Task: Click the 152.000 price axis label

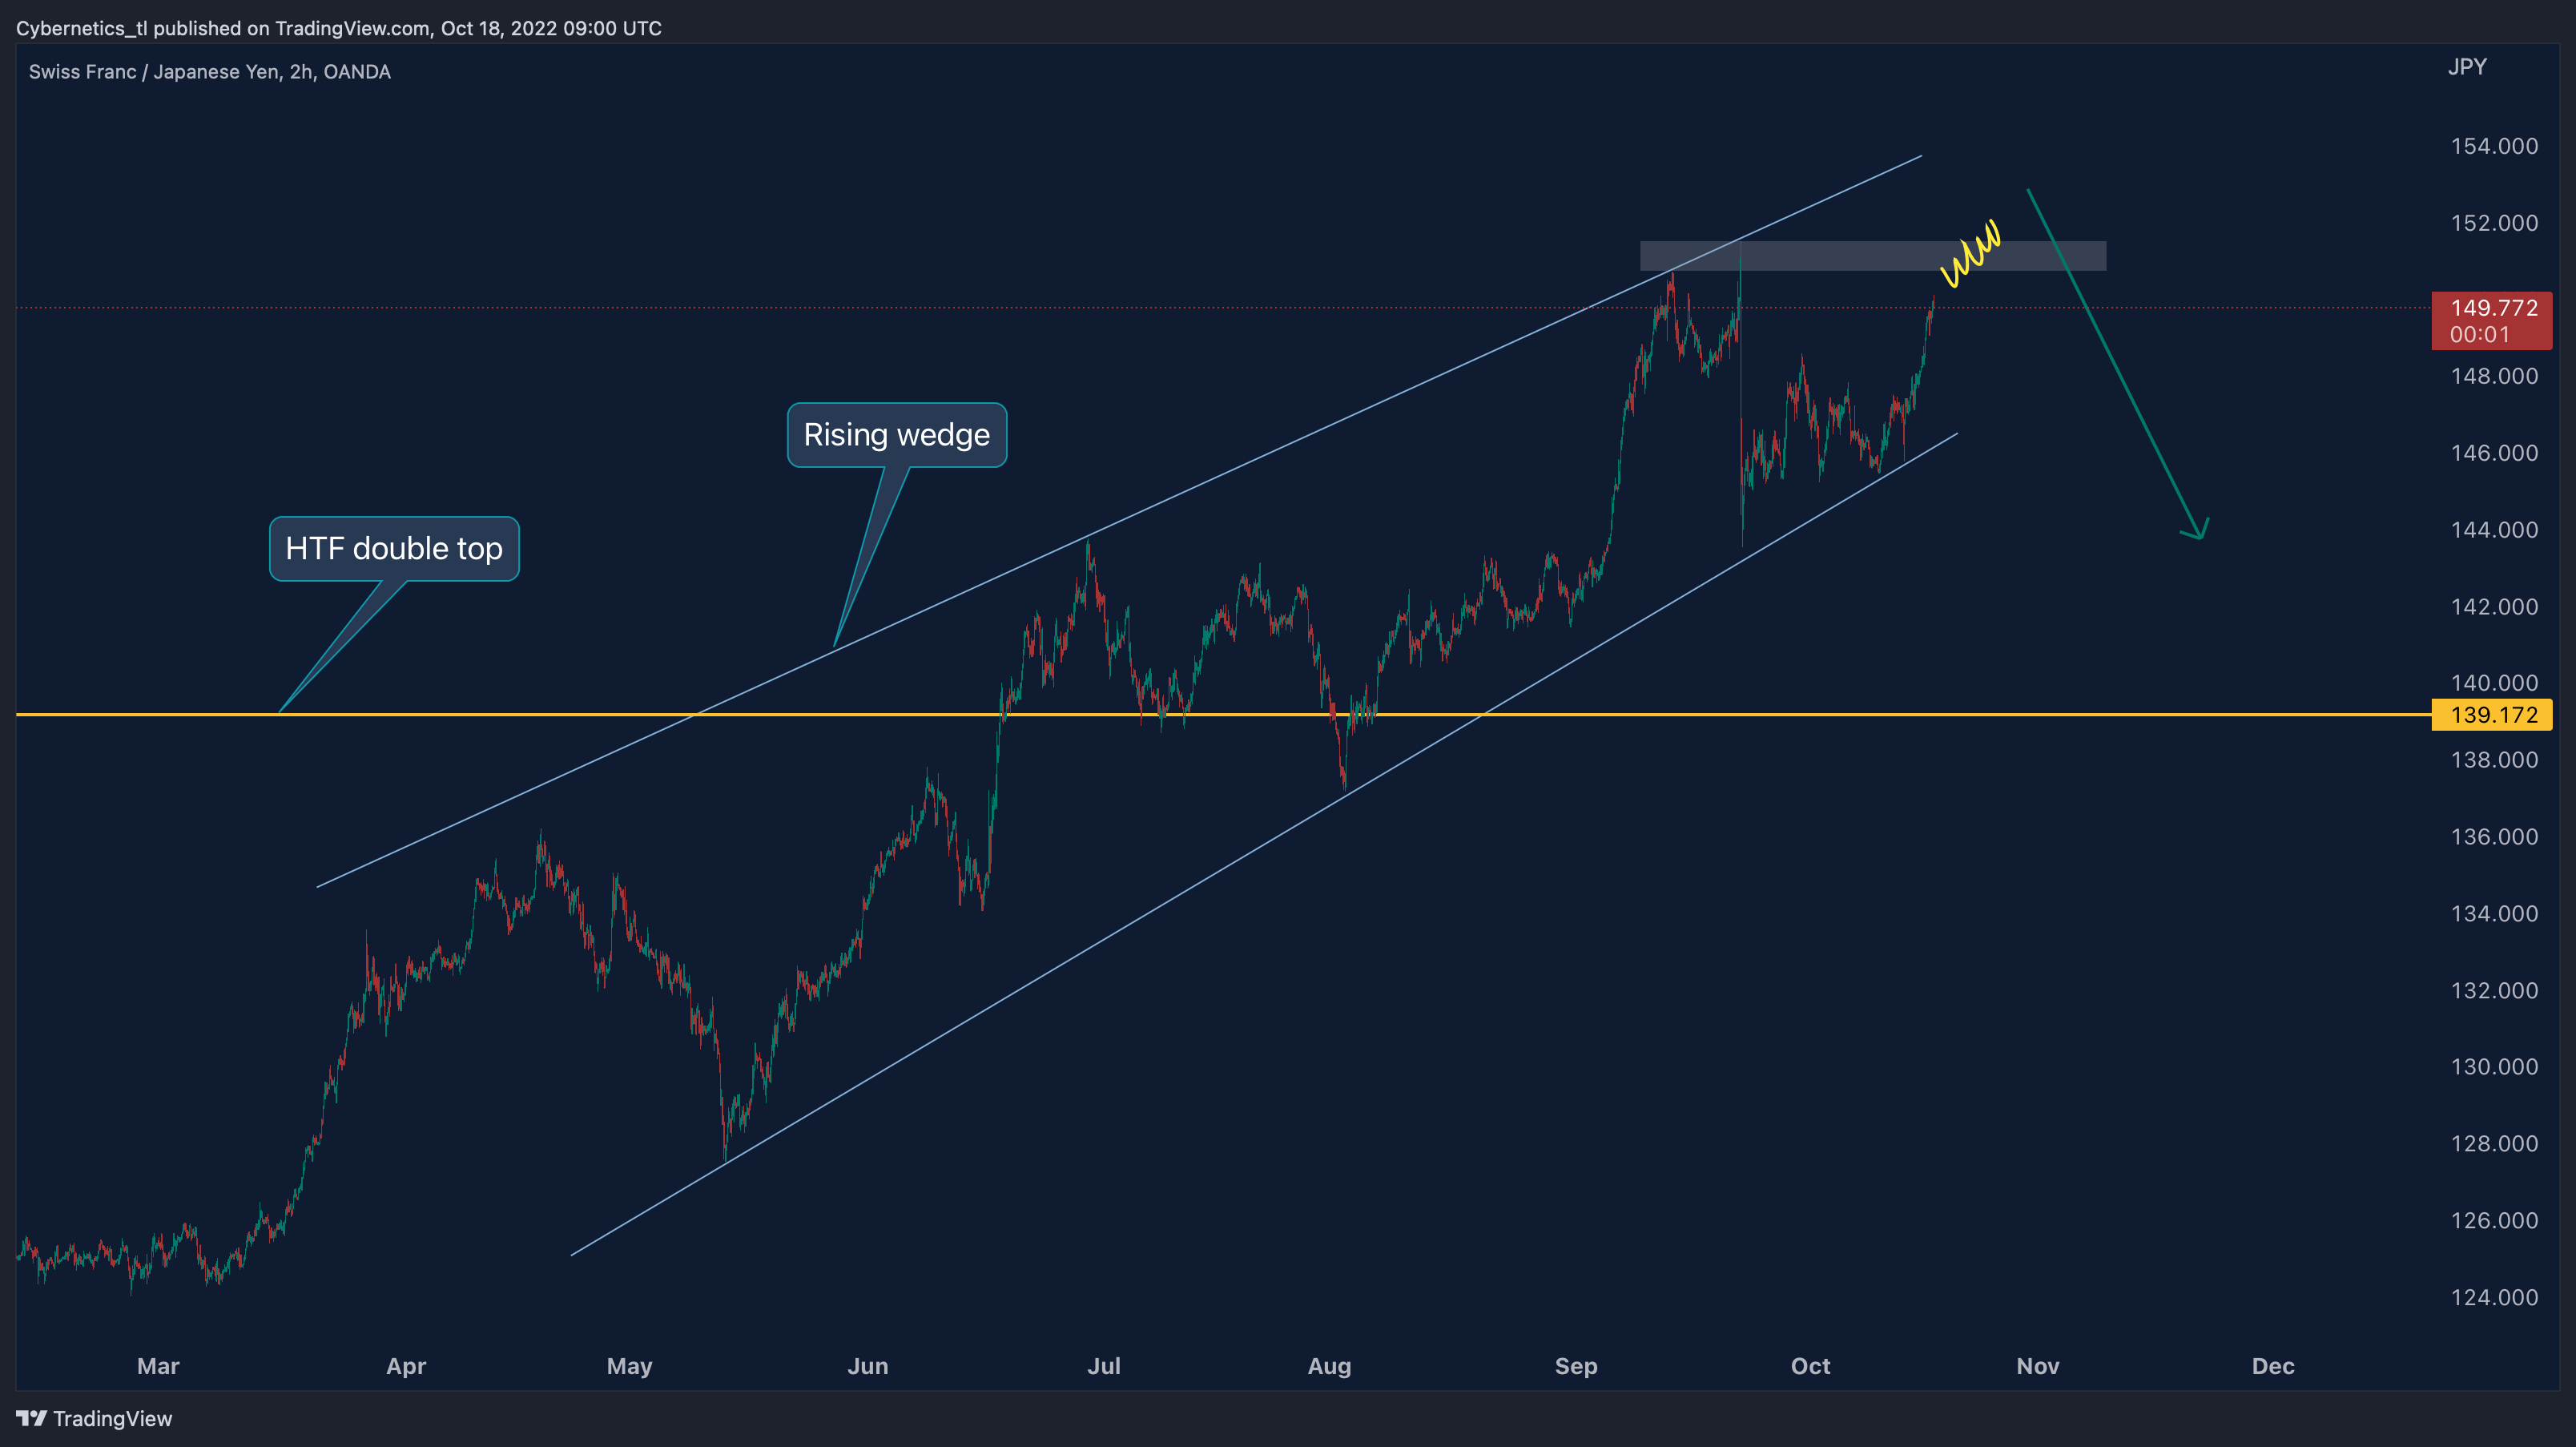Action: pos(2493,223)
